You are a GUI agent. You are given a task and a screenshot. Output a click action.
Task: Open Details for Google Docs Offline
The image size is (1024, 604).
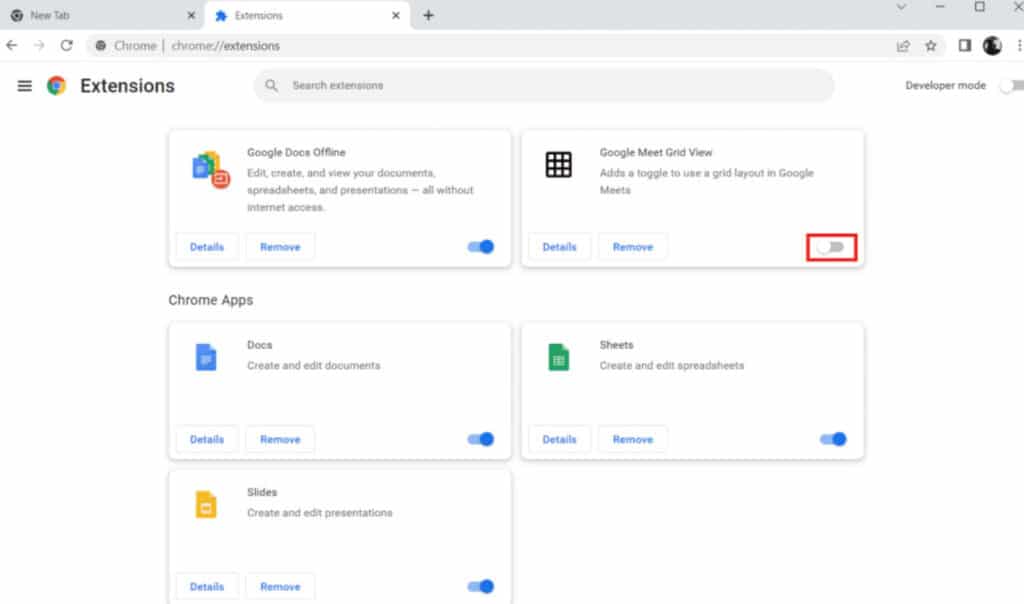(207, 247)
